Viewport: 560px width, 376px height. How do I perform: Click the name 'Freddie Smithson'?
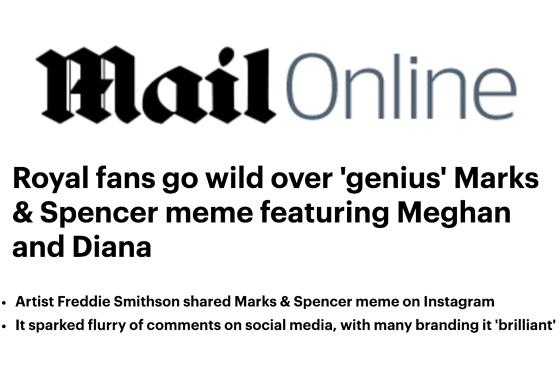pos(118,302)
